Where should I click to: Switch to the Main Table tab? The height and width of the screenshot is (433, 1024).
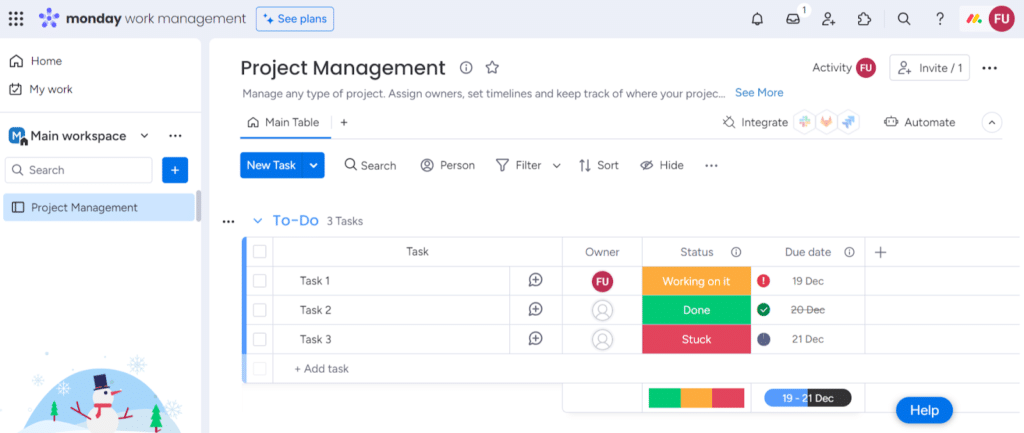point(284,122)
